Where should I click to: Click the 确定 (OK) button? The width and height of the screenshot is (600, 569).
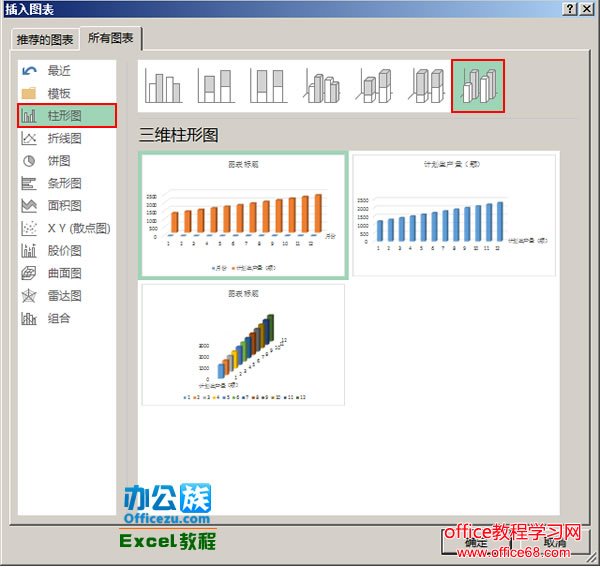pos(476,542)
